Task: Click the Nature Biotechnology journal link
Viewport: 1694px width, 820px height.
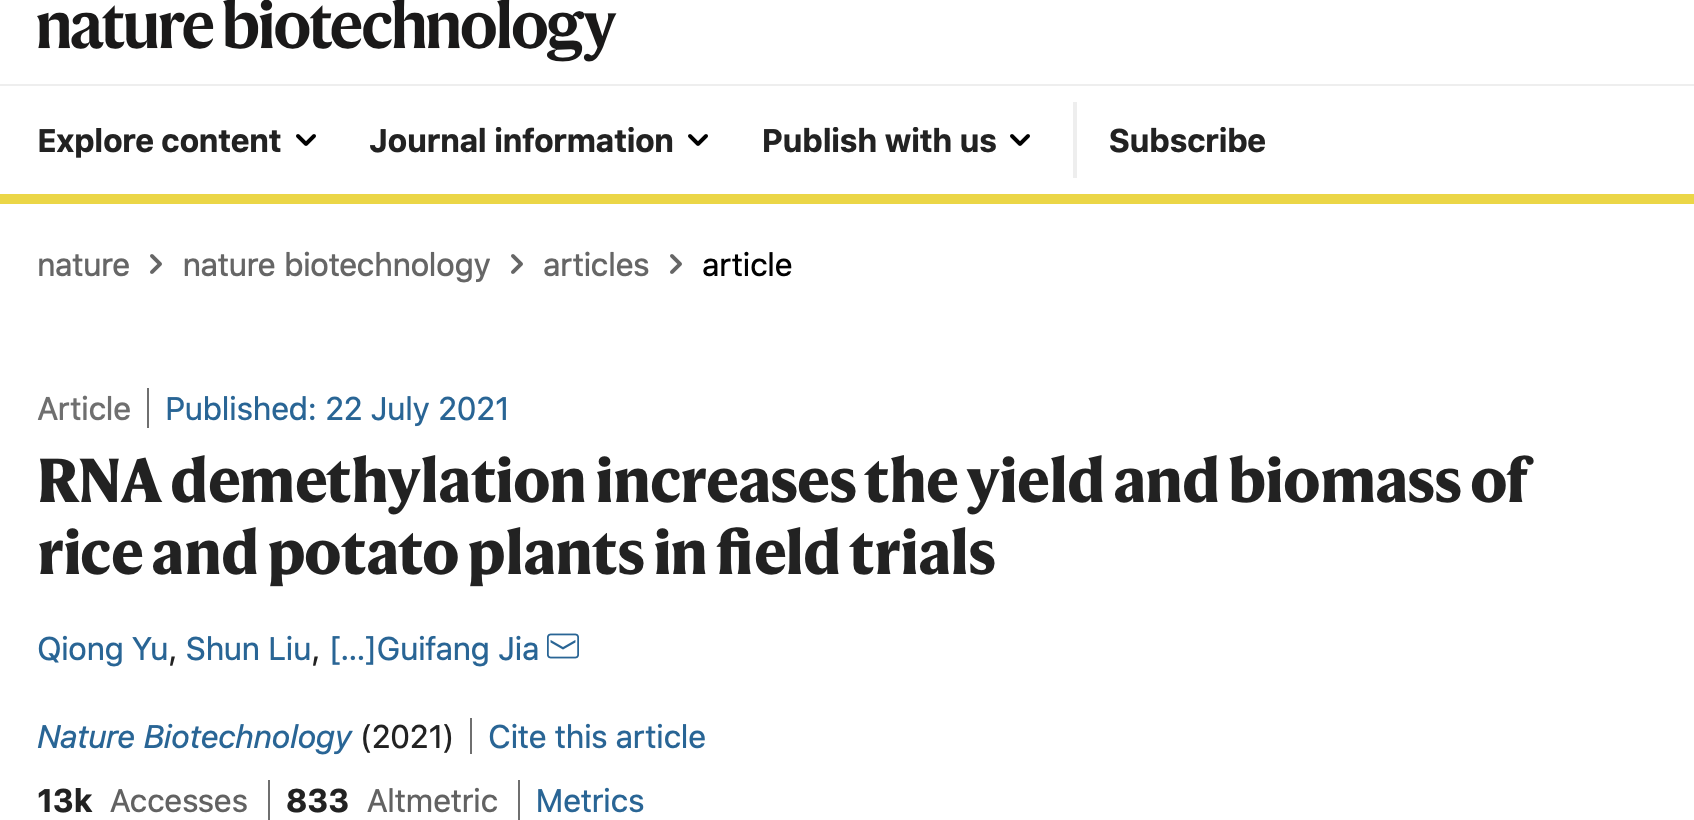Action: (195, 737)
